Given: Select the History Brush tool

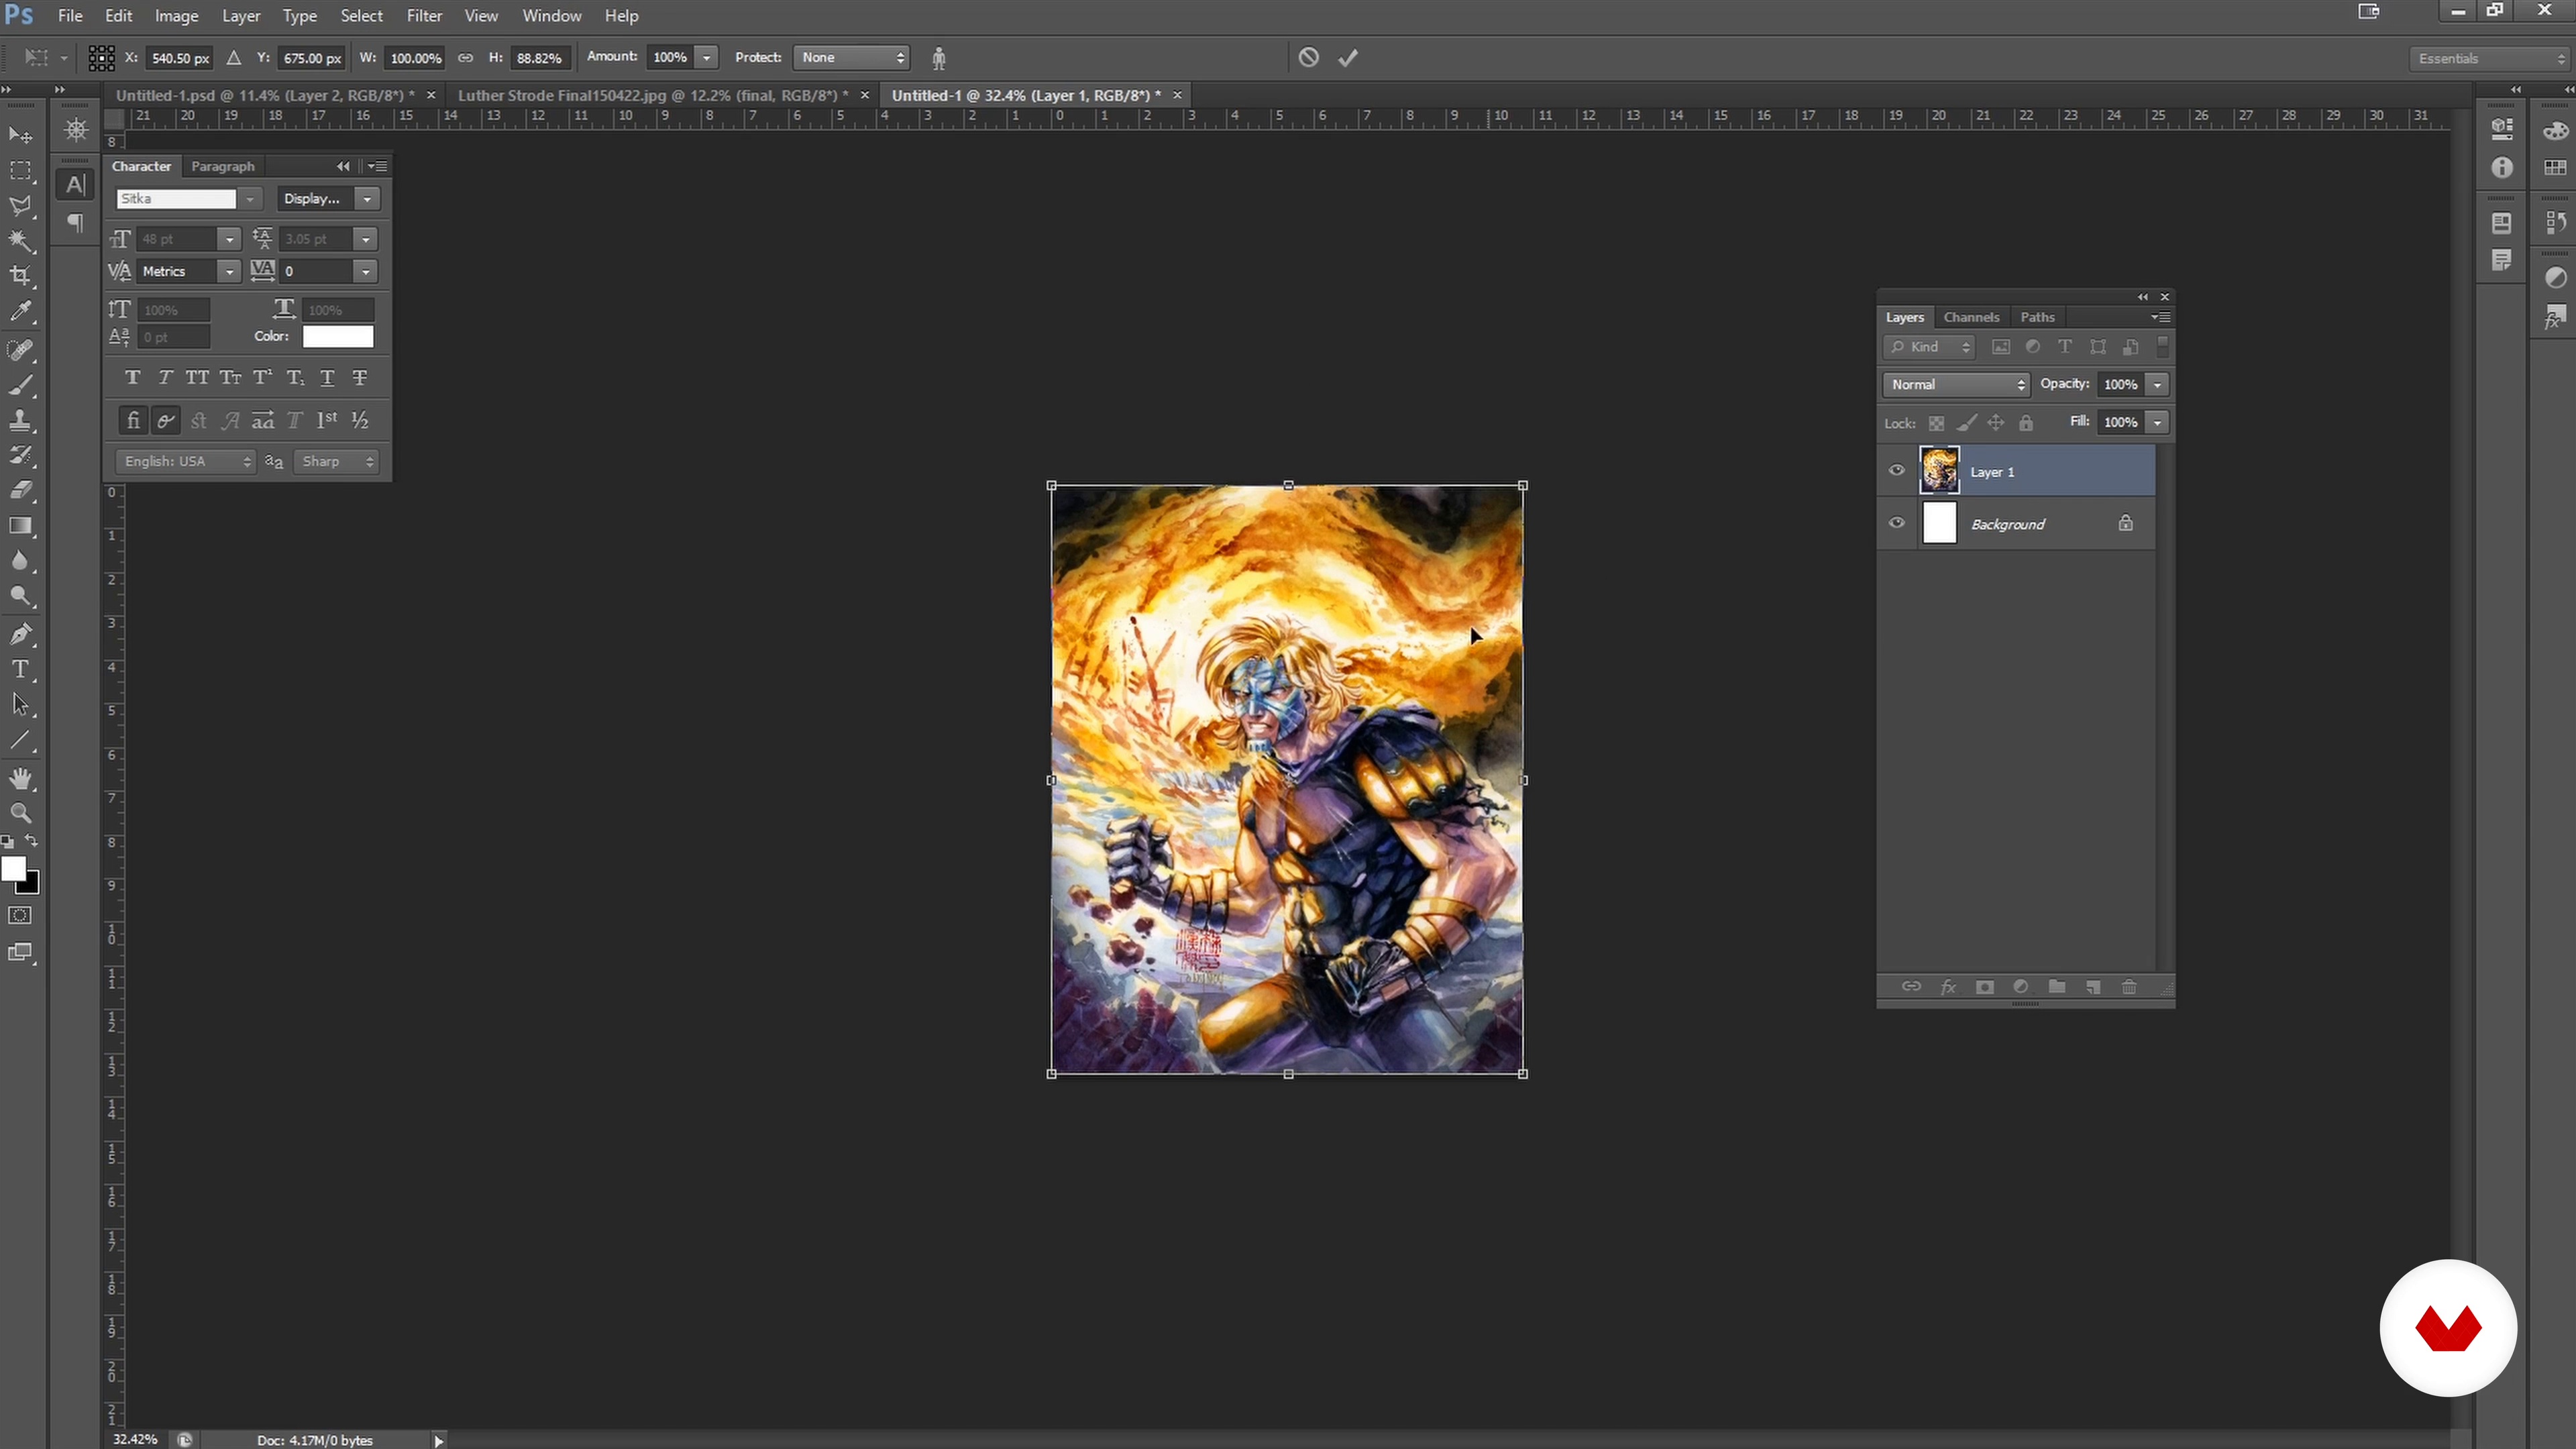Looking at the screenshot, I should pos(20,455).
